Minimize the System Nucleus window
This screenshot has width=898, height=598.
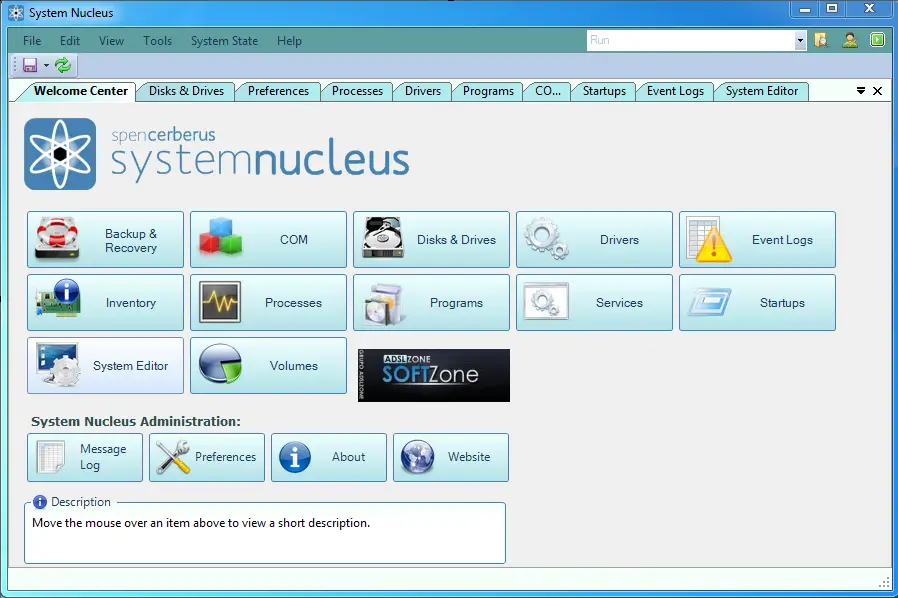tap(805, 9)
